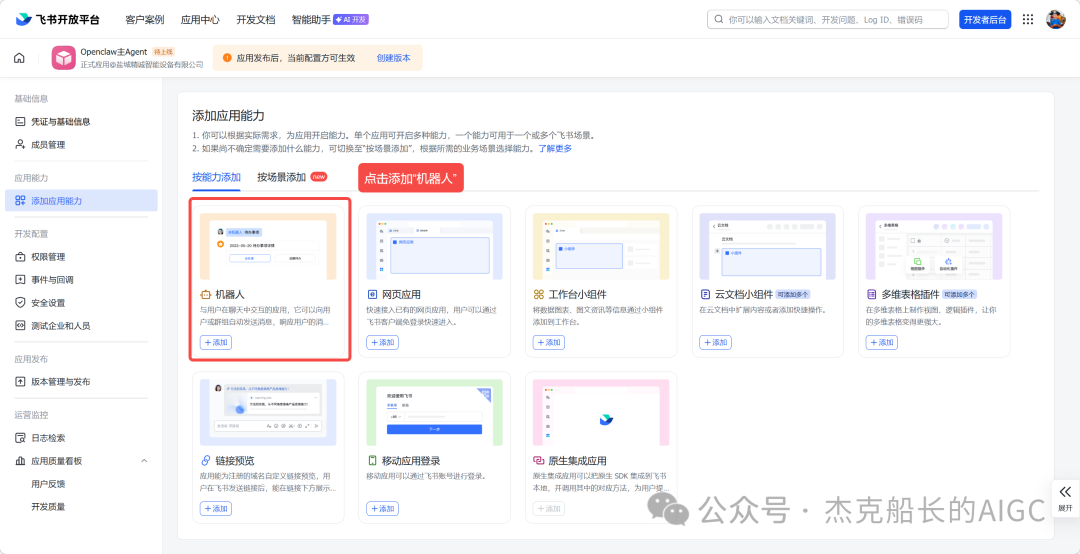Viewport: 1080px width, 554px height.
Task: Click the Feishu Open Platform logo
Action: click(58, 19)
